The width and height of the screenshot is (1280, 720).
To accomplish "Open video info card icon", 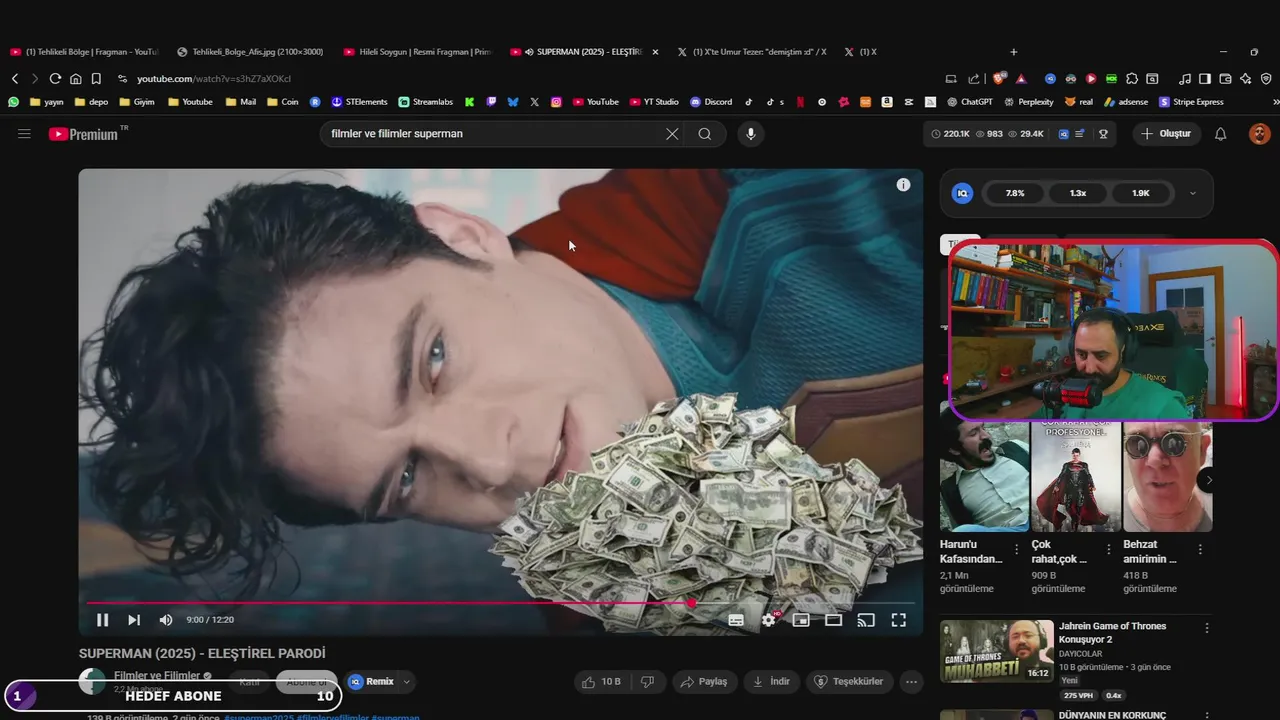I will 903,185.
